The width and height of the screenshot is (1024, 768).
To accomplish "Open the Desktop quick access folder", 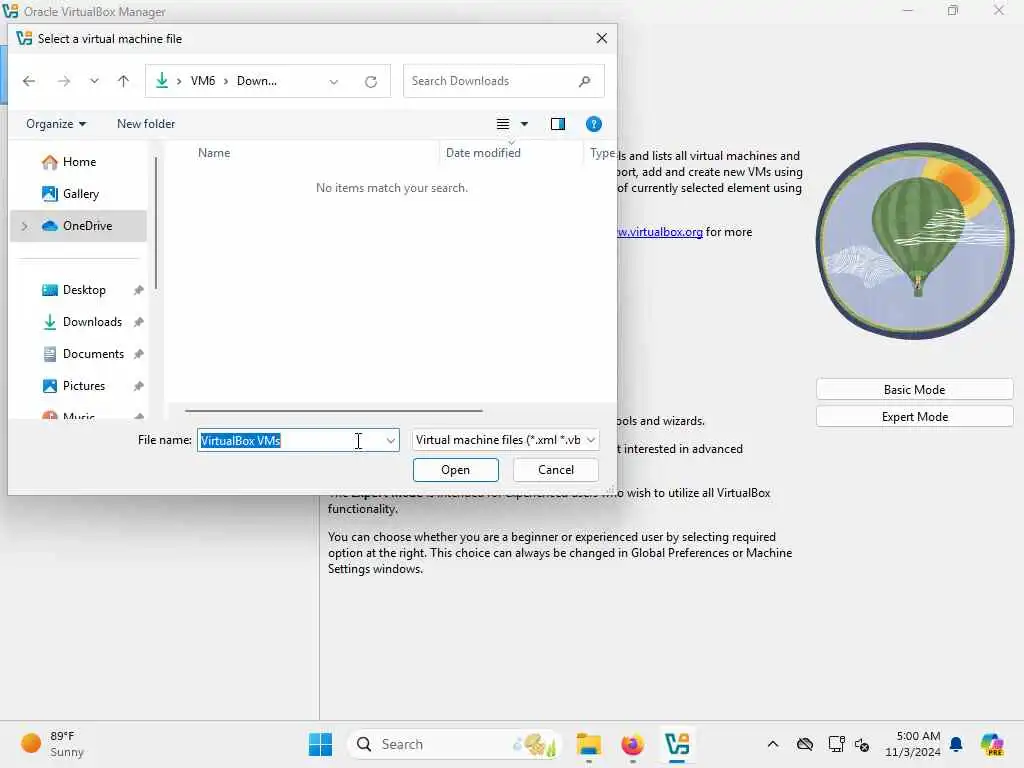I will [84, 290].
